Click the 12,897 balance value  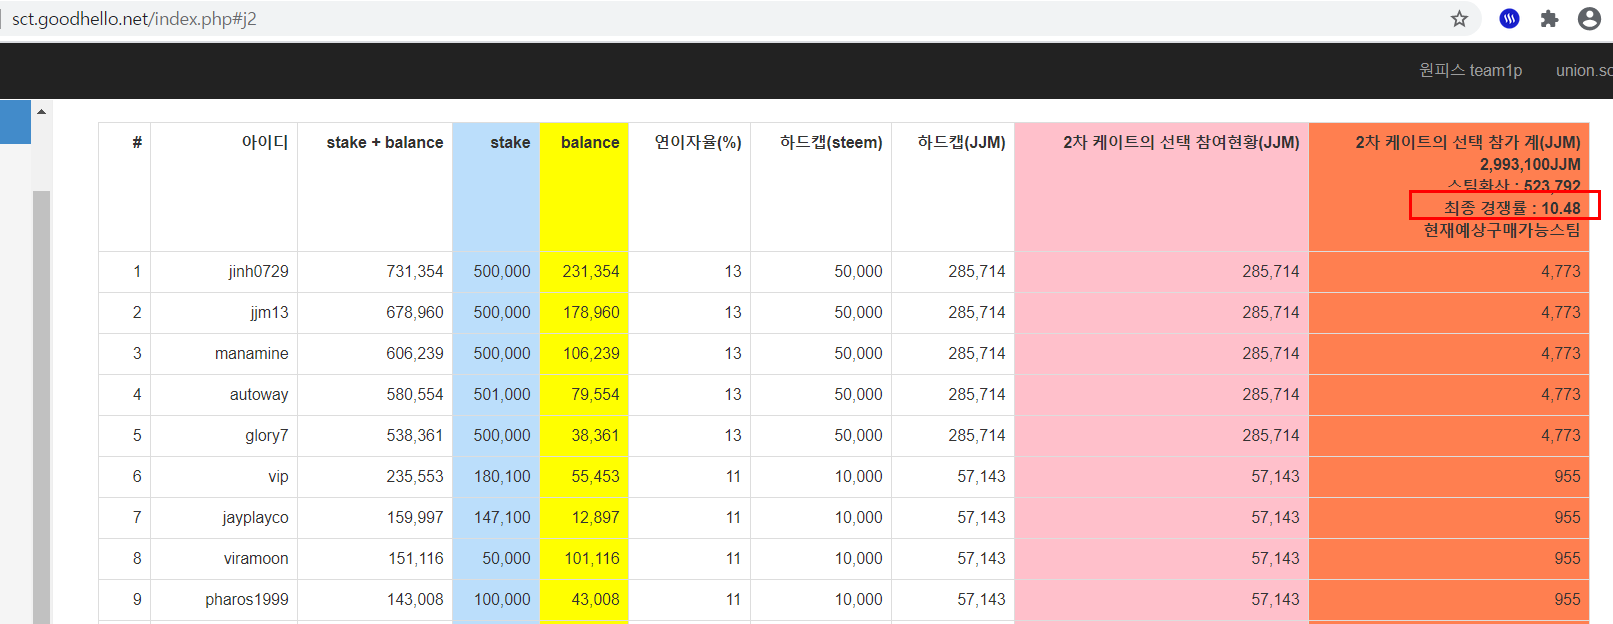point(595,517)
